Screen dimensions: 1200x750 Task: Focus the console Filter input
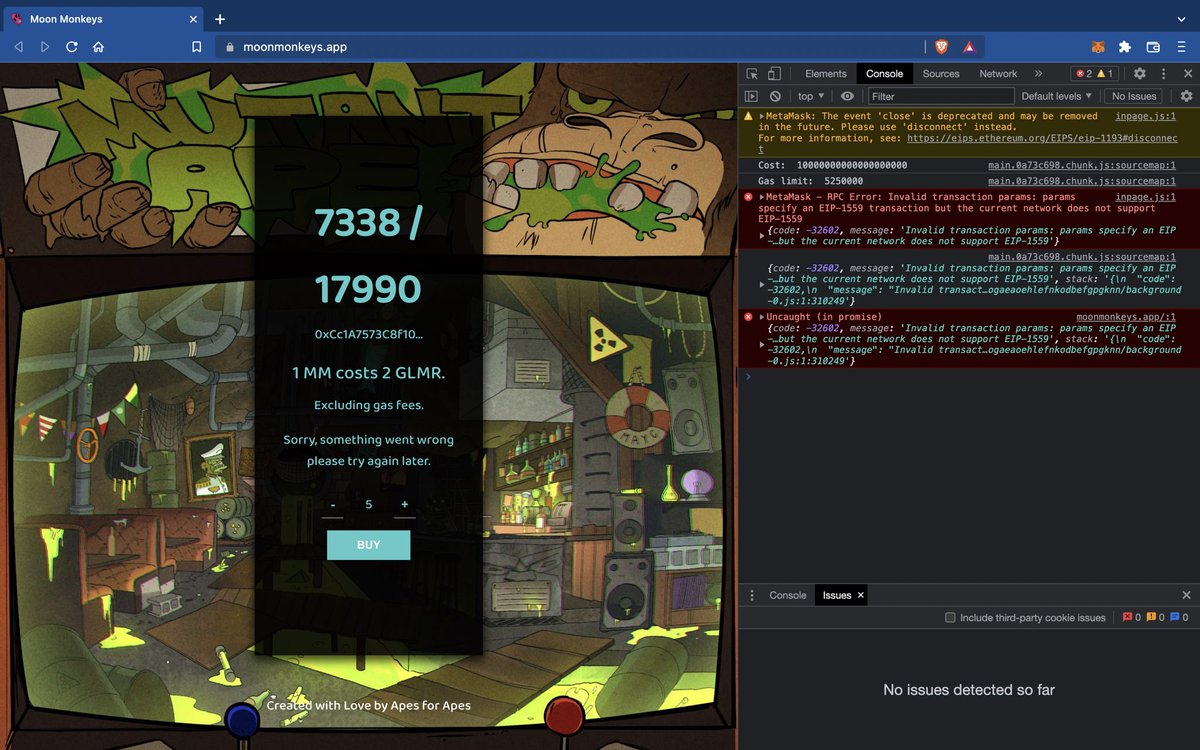[940, 96]
